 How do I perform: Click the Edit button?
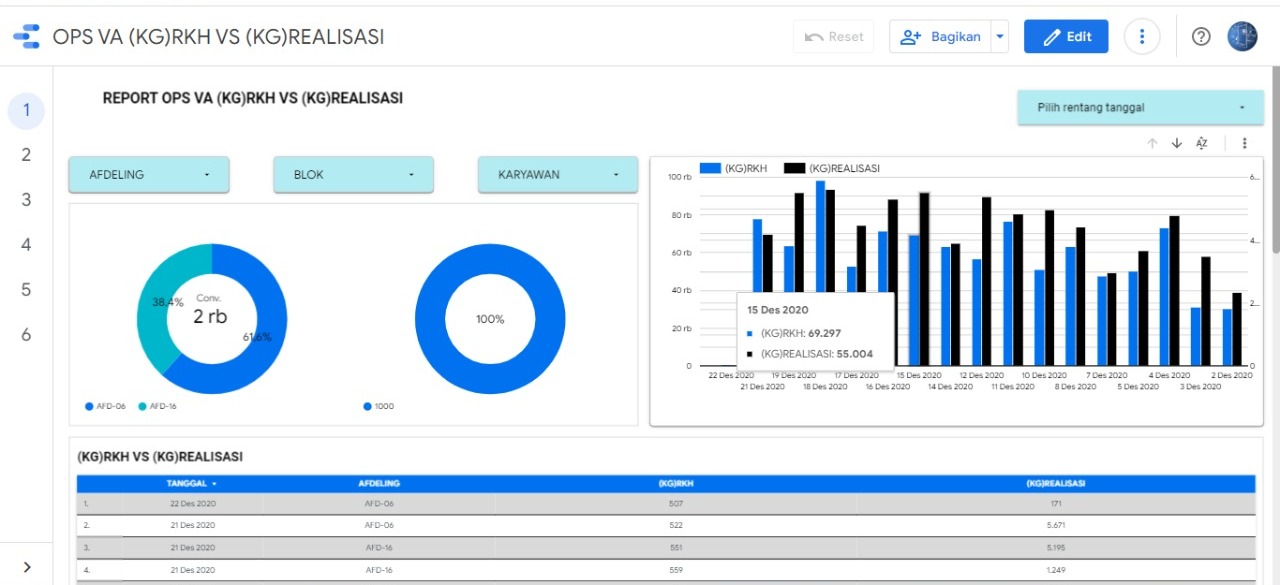[1066, 37]
